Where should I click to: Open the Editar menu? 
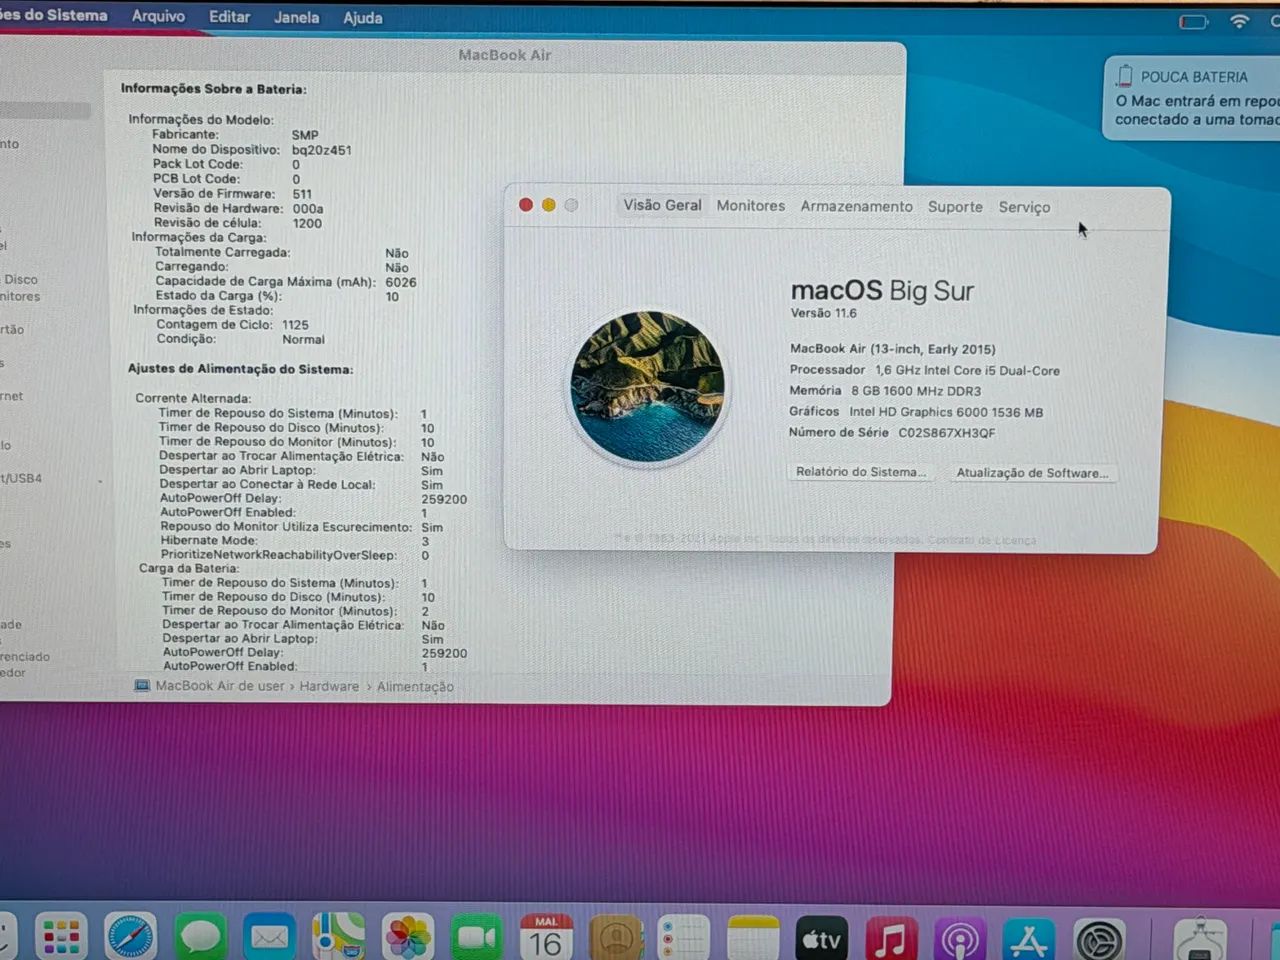pos(229,17)
